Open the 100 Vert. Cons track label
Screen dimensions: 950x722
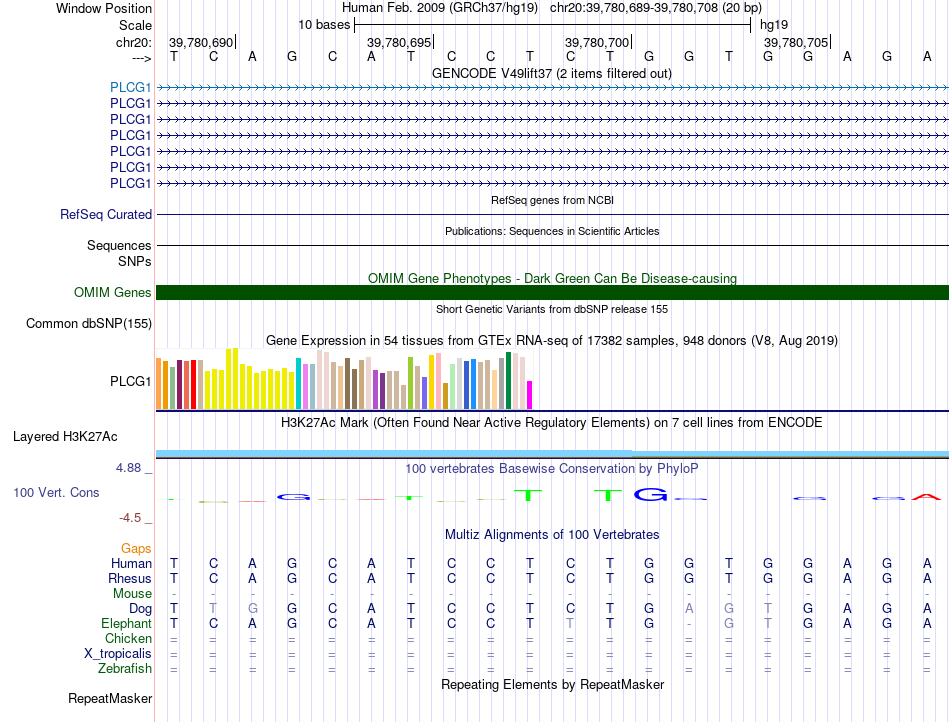pyautogui.click(x=56, y=493)
